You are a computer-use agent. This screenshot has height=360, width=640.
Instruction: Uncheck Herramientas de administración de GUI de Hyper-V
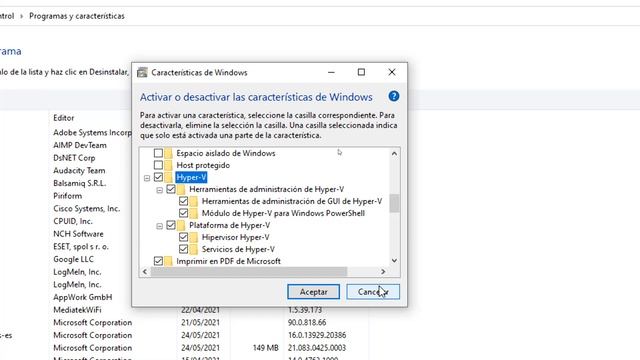(184, 201)
